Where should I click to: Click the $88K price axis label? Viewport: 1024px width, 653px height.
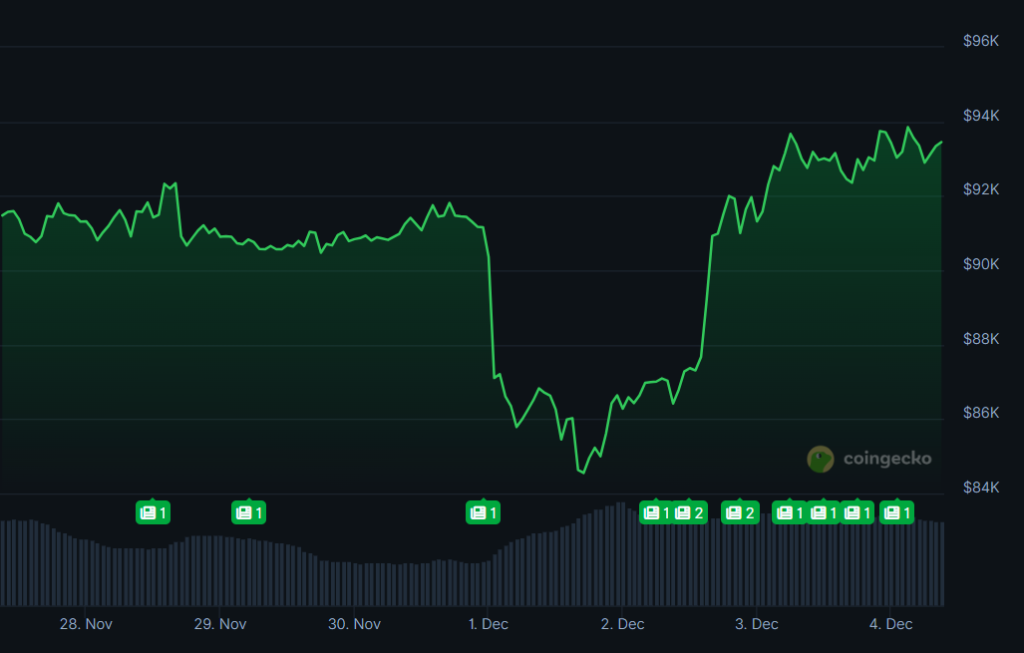[981, 338]
